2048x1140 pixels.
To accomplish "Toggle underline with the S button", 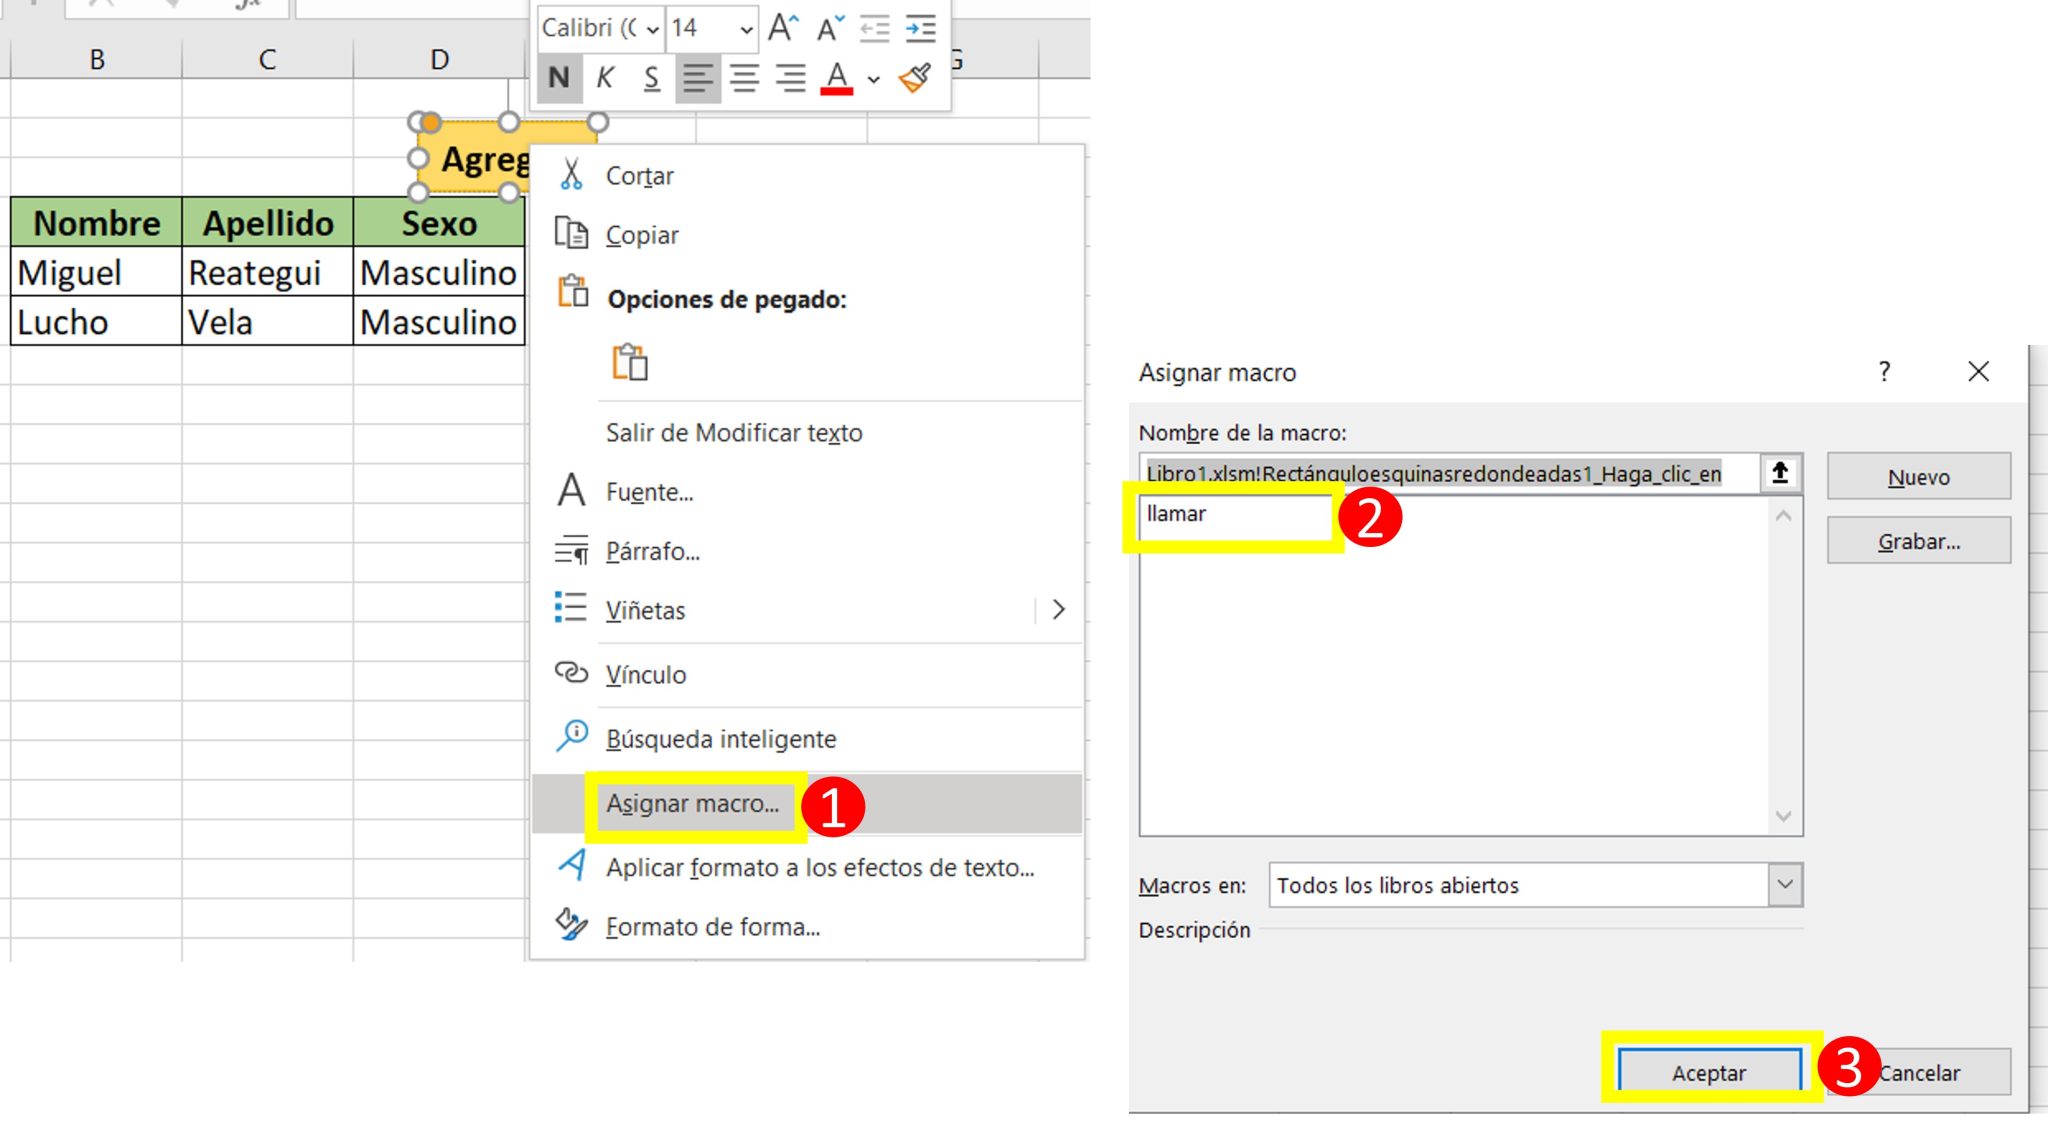I will tap(650, 78).
